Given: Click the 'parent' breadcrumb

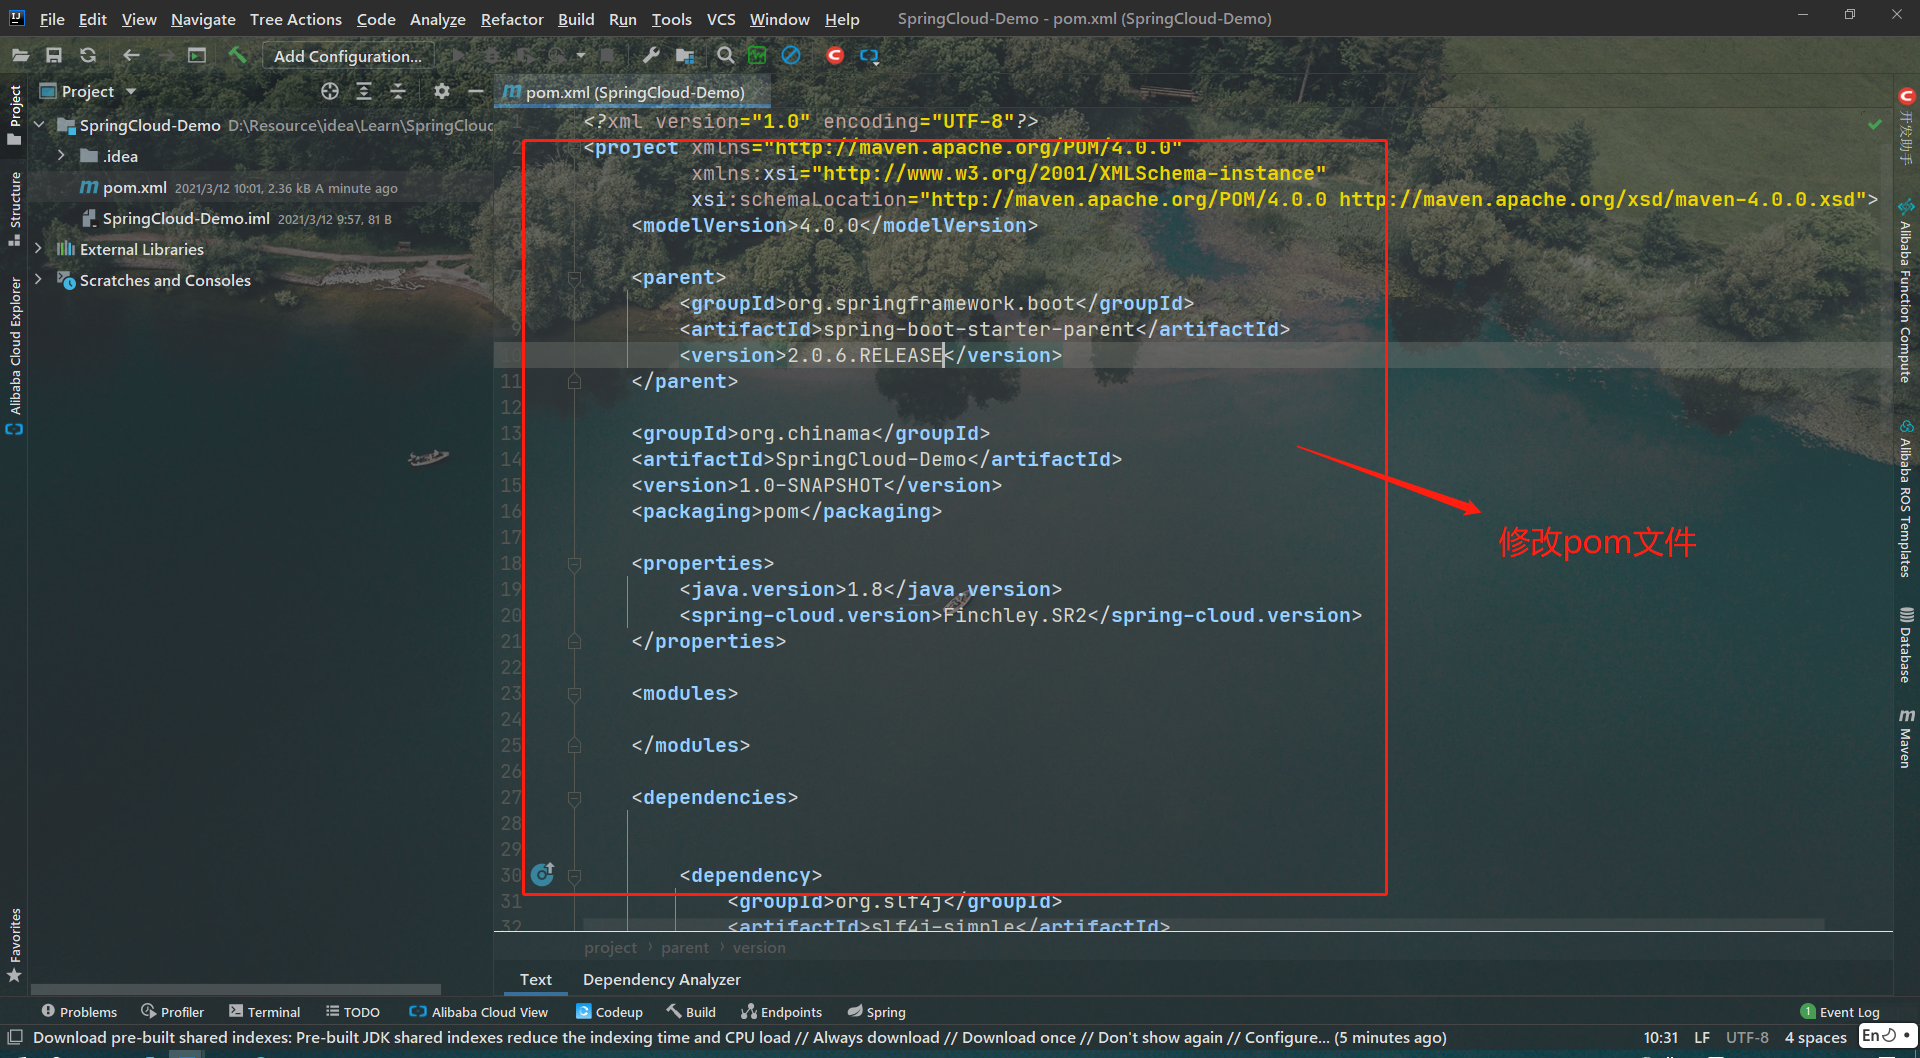Looking at the screenshot, I should click(x=685, y=947).
